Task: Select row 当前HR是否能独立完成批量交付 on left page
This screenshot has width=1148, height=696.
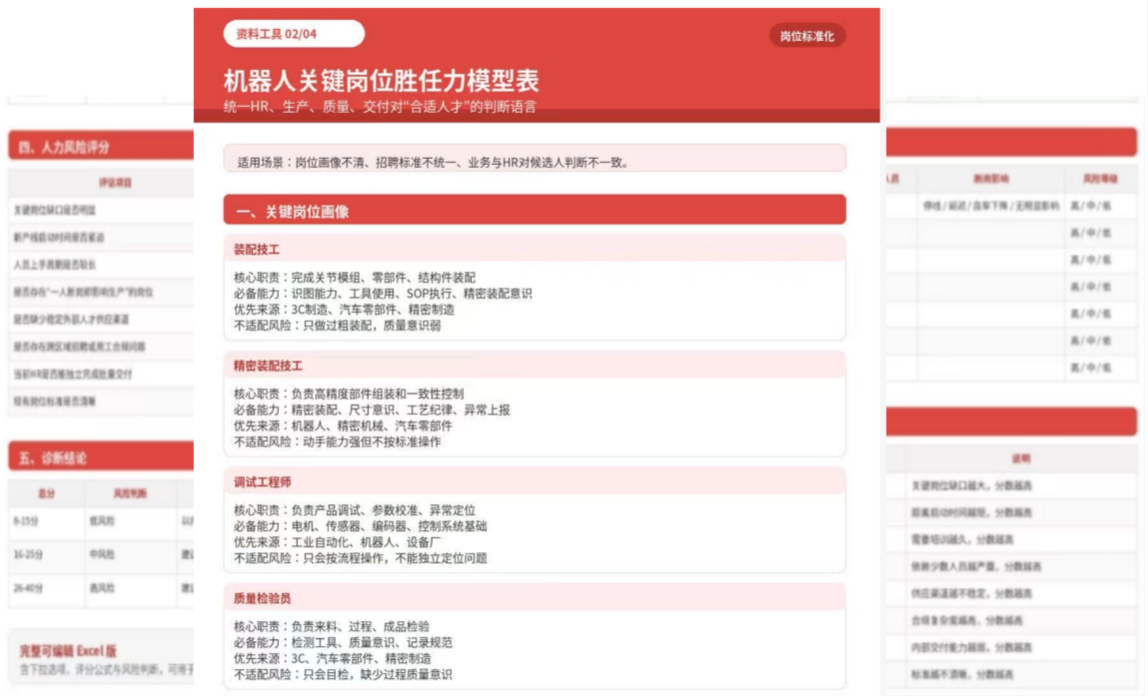Action: pyautogui.click(x=101, y=374)
